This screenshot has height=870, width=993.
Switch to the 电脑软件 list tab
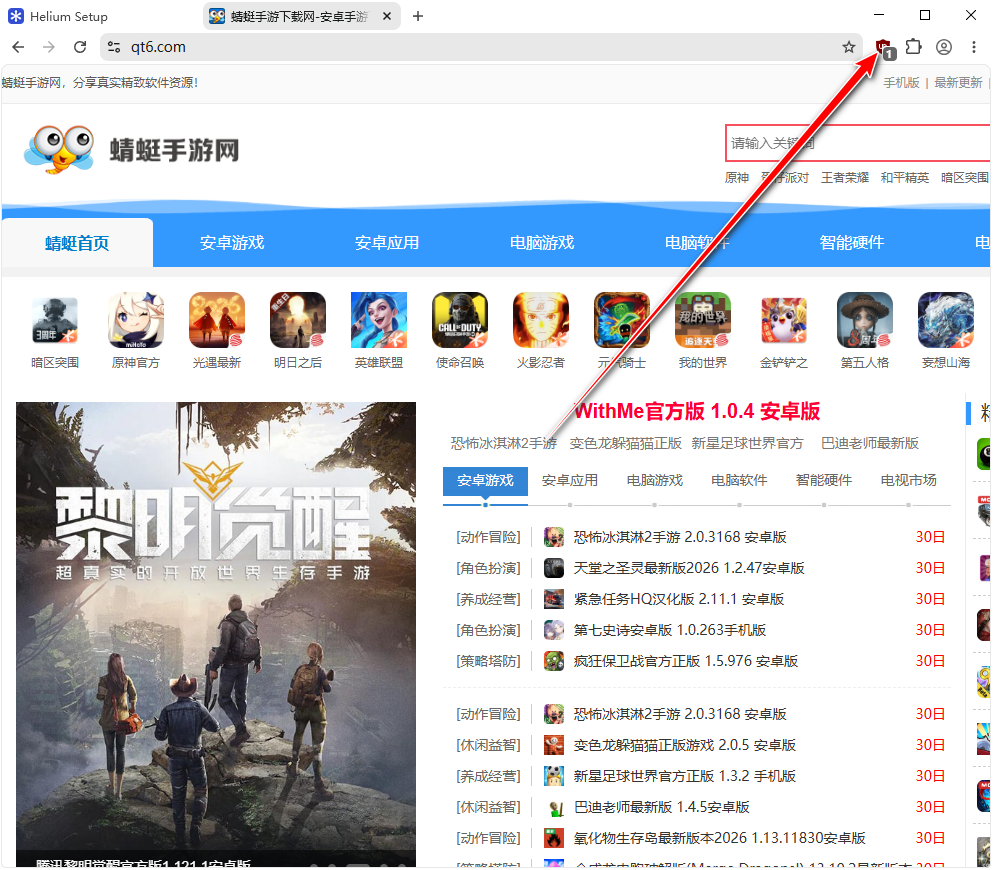(739, 481)
